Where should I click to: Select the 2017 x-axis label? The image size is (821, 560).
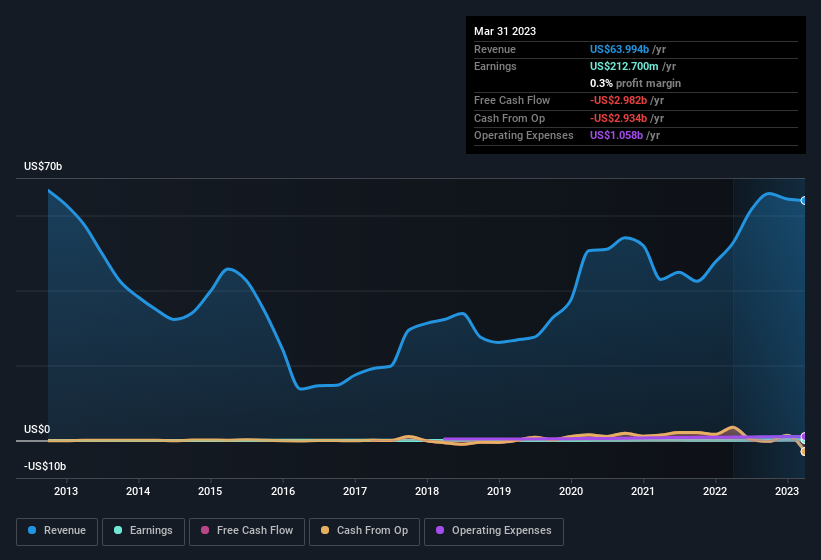[x=355, y=491]
